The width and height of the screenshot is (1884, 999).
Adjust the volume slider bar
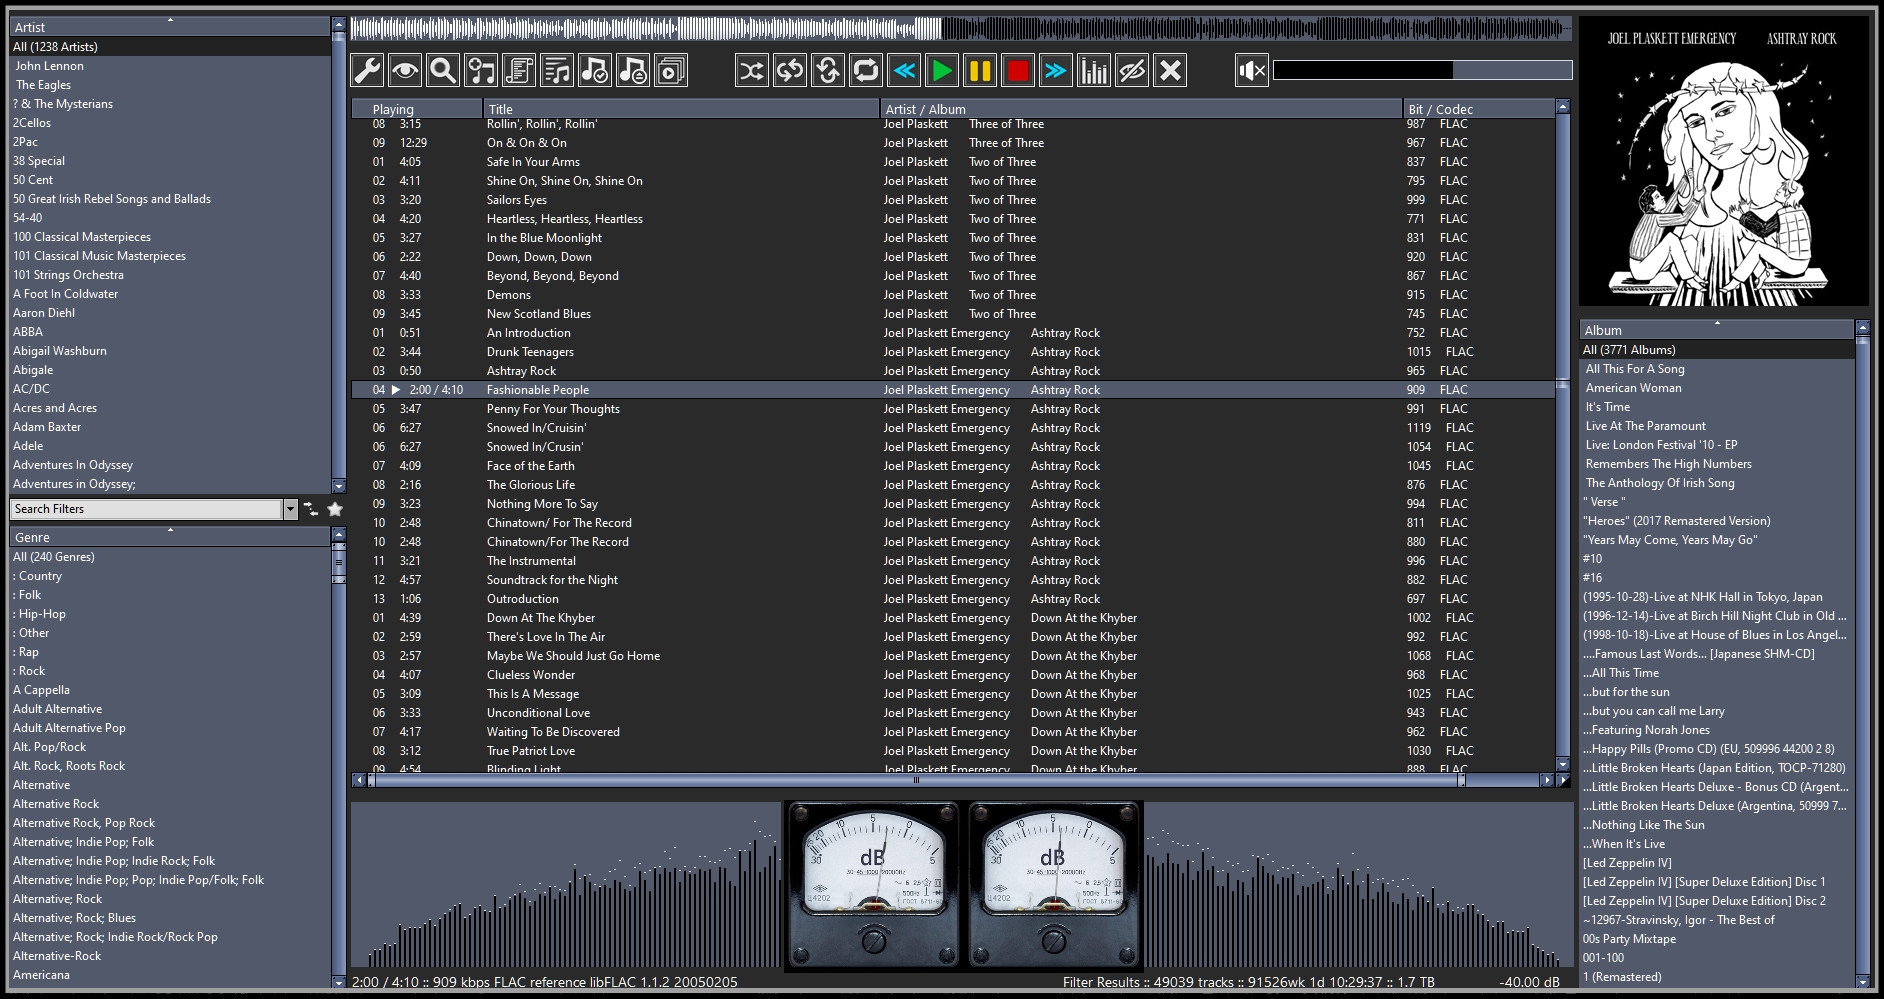tap(1421, 70)
